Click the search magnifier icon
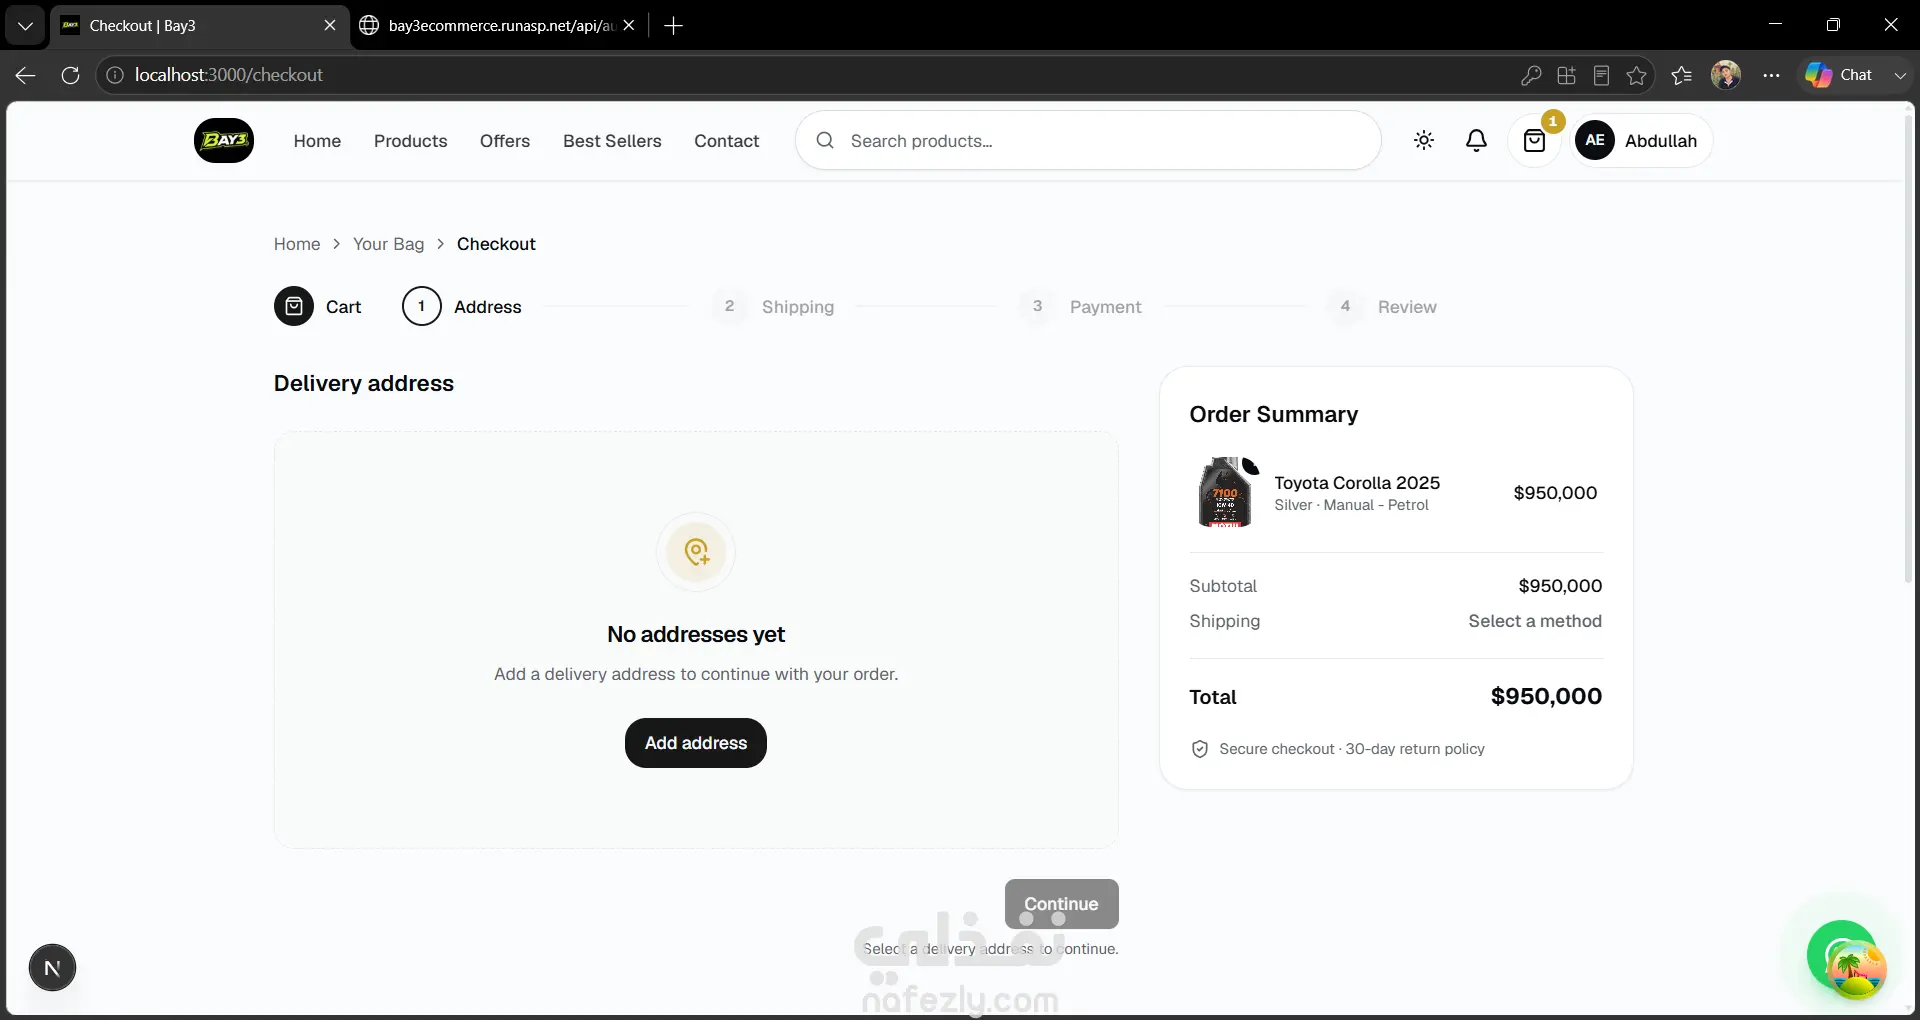 pos(825,141)
